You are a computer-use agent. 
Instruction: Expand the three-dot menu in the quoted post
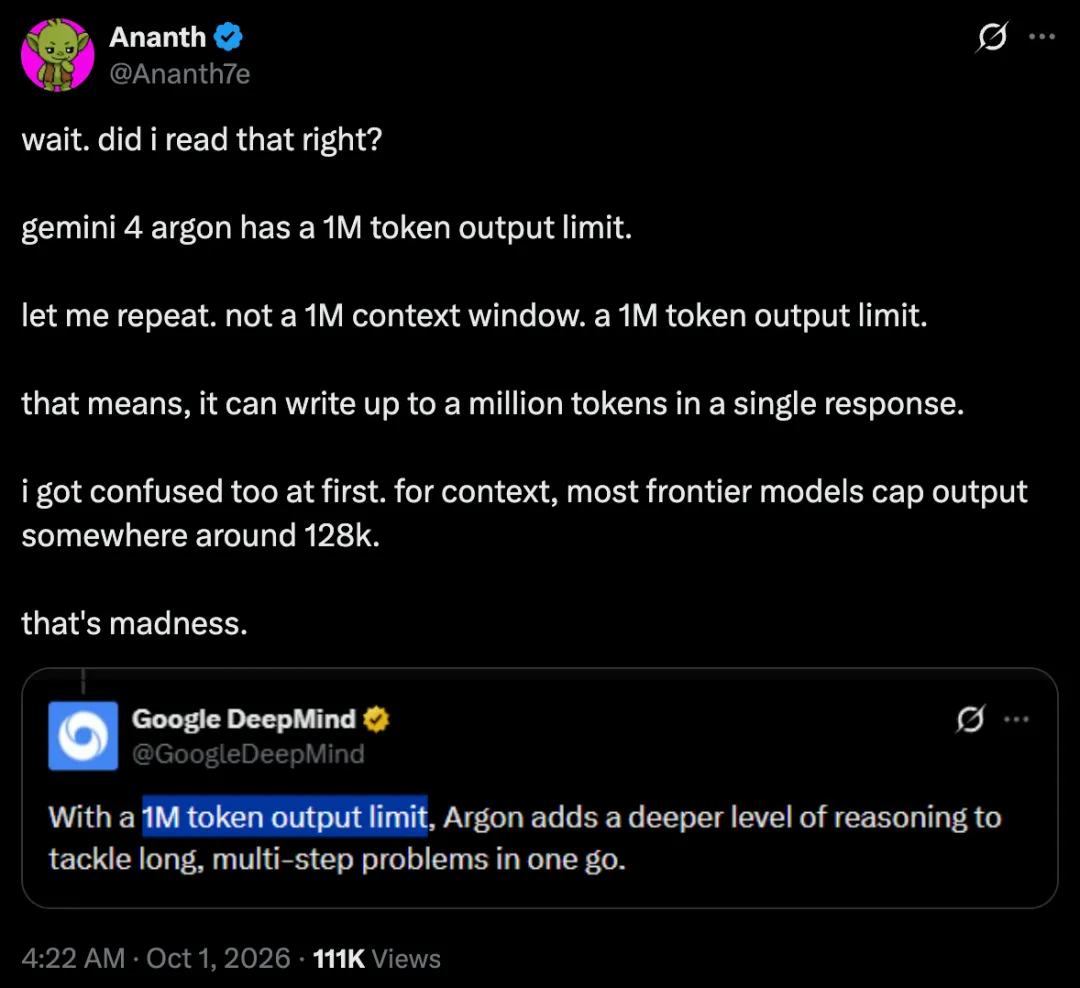(1017, 719)
